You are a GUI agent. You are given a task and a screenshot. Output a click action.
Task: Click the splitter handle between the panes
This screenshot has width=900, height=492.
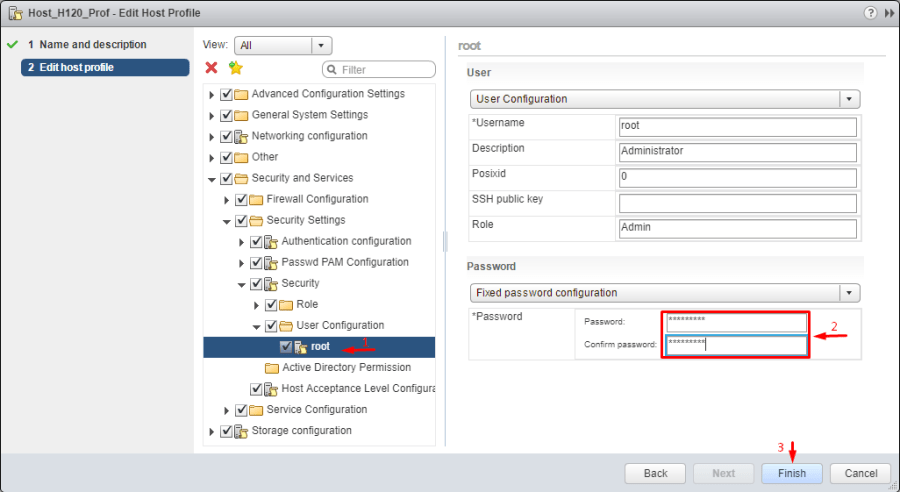[x=444, y=242]
